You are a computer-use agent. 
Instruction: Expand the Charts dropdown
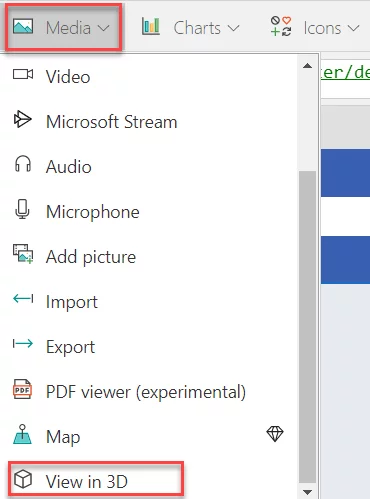[x=191, y=27]
